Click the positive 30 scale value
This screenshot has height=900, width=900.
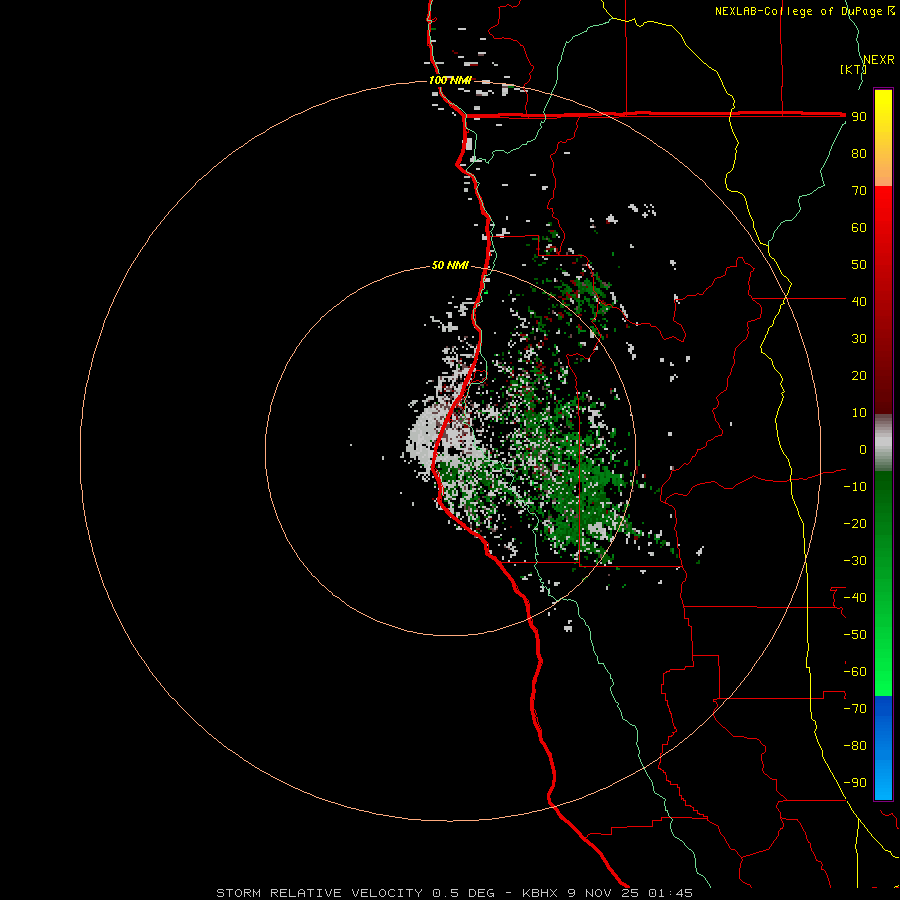(859, 339)
